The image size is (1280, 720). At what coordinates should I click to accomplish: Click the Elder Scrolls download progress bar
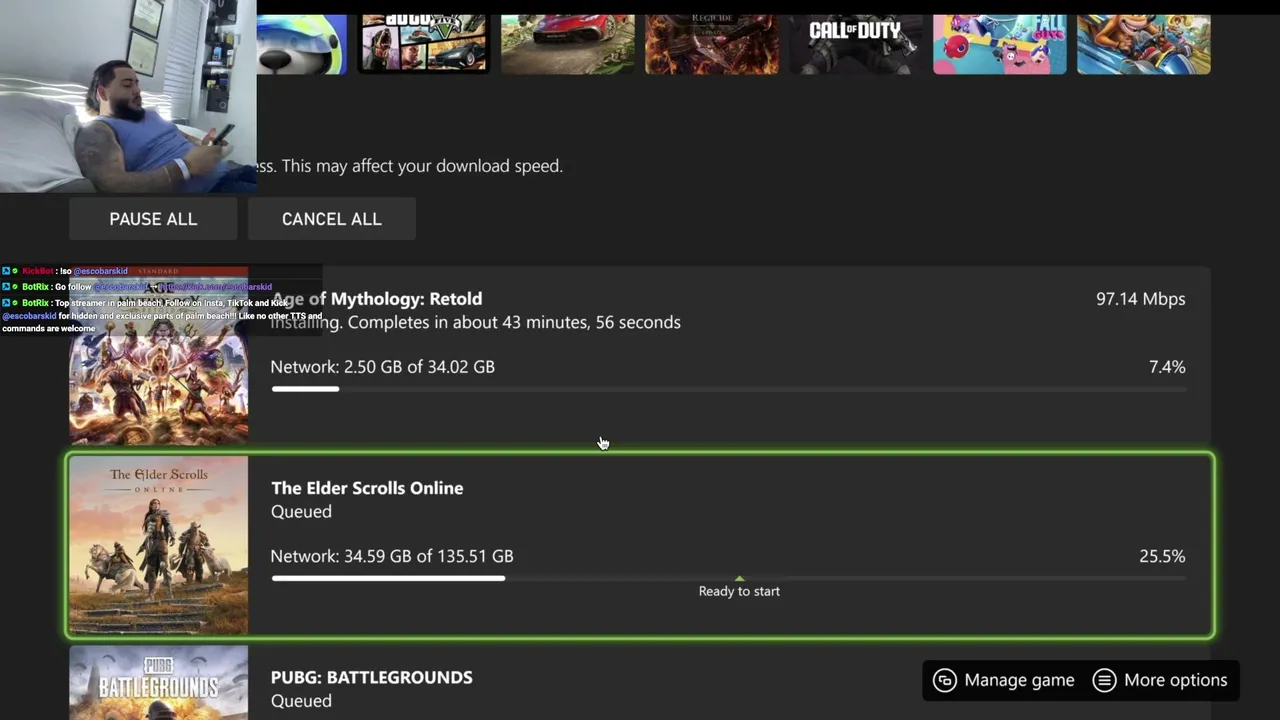728,578
